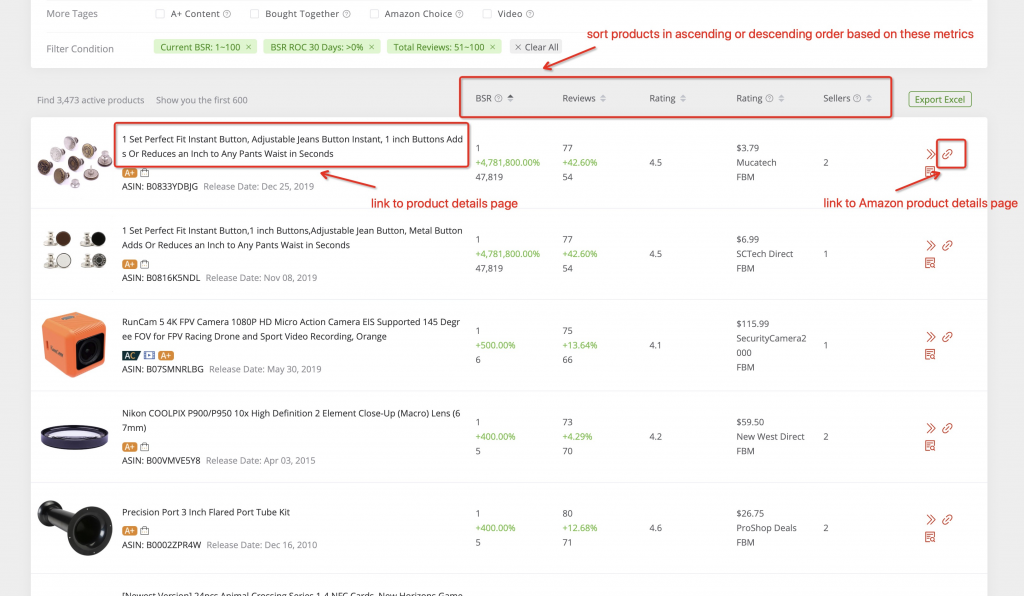Open Mucatech Instant Button product title
This screenshot has width=1024, height=596.
pyautogui.click(x=292, y=146)
